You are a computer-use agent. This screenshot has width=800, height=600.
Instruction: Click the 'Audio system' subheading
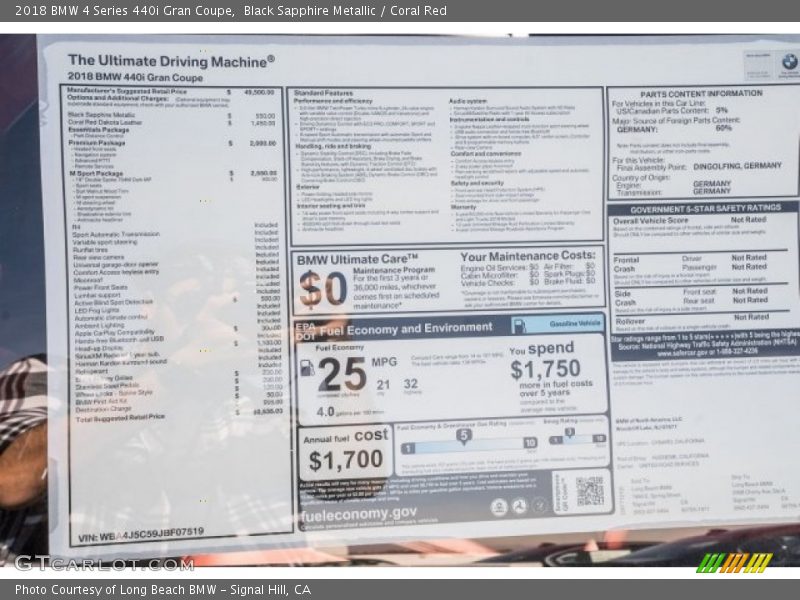click(x=468, y=101)
